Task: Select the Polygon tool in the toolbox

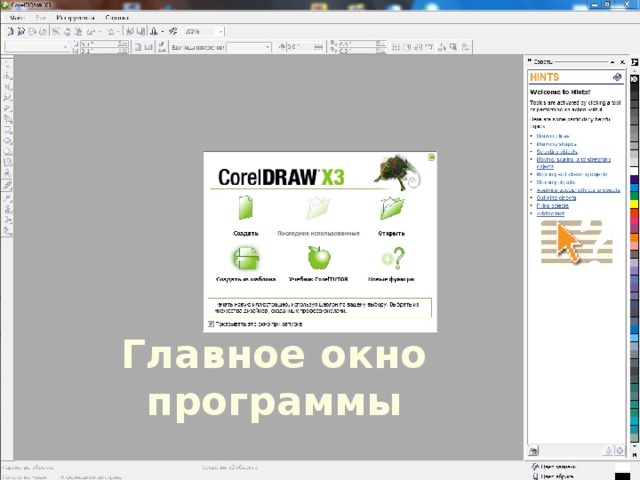Action: (7, 151)
